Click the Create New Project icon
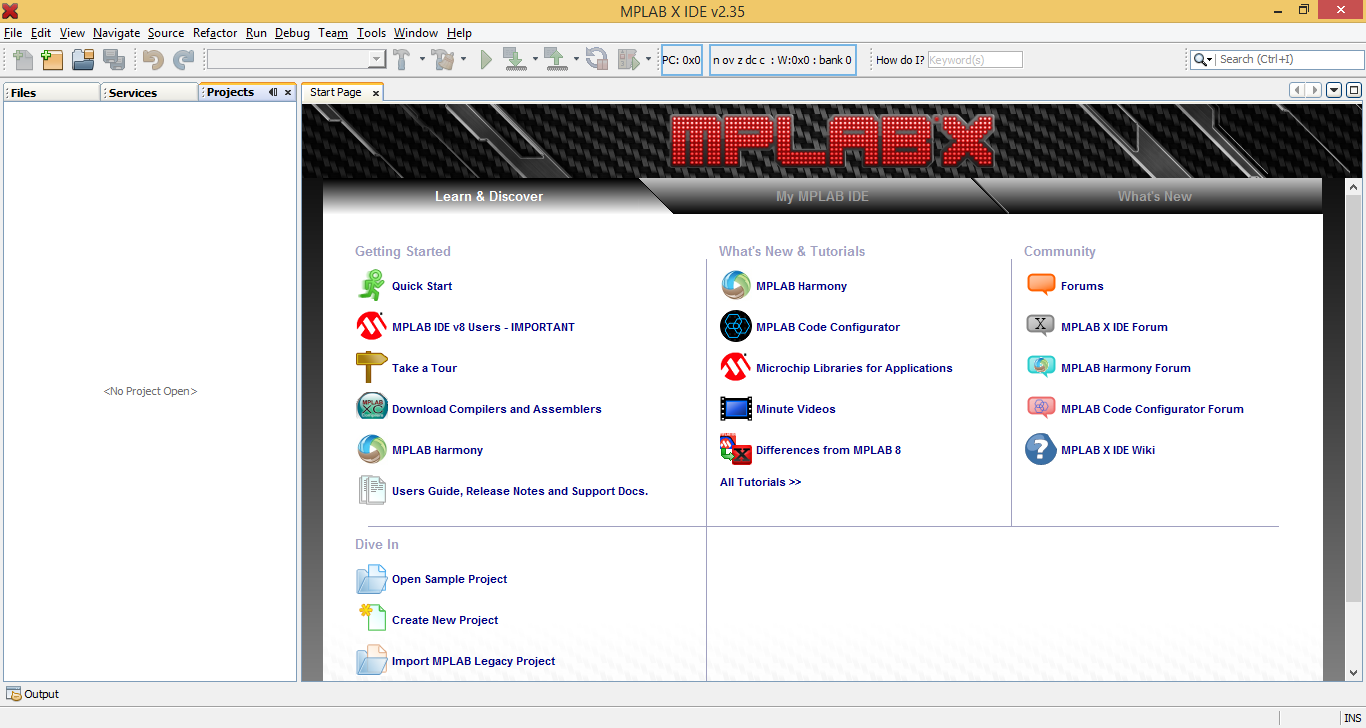Viewport: 1366px width, 728px height. (371, 618)
